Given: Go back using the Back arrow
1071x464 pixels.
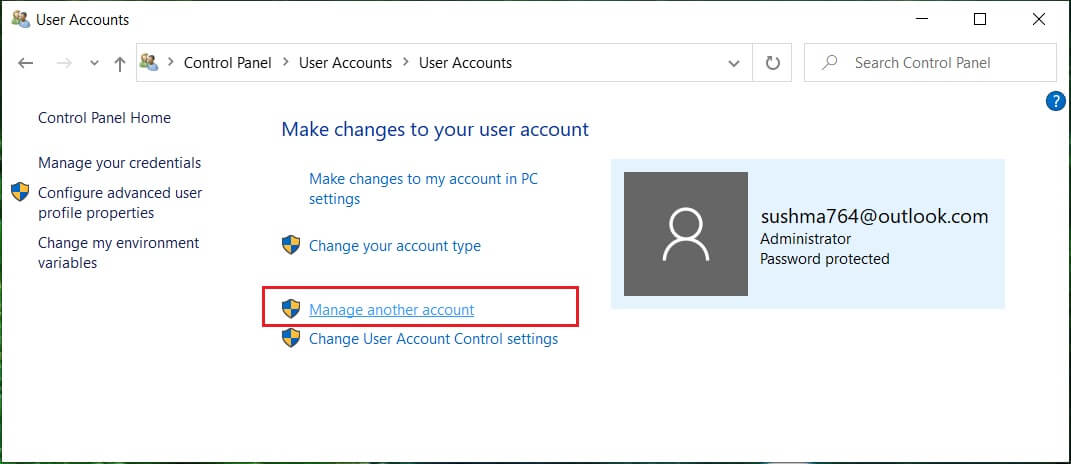Looking at the screenshot, I should pos(26,63).
